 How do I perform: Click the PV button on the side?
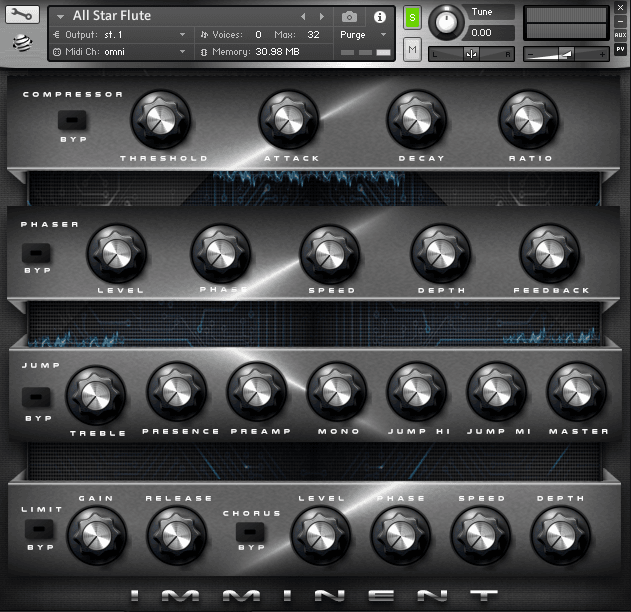point(620,49)
